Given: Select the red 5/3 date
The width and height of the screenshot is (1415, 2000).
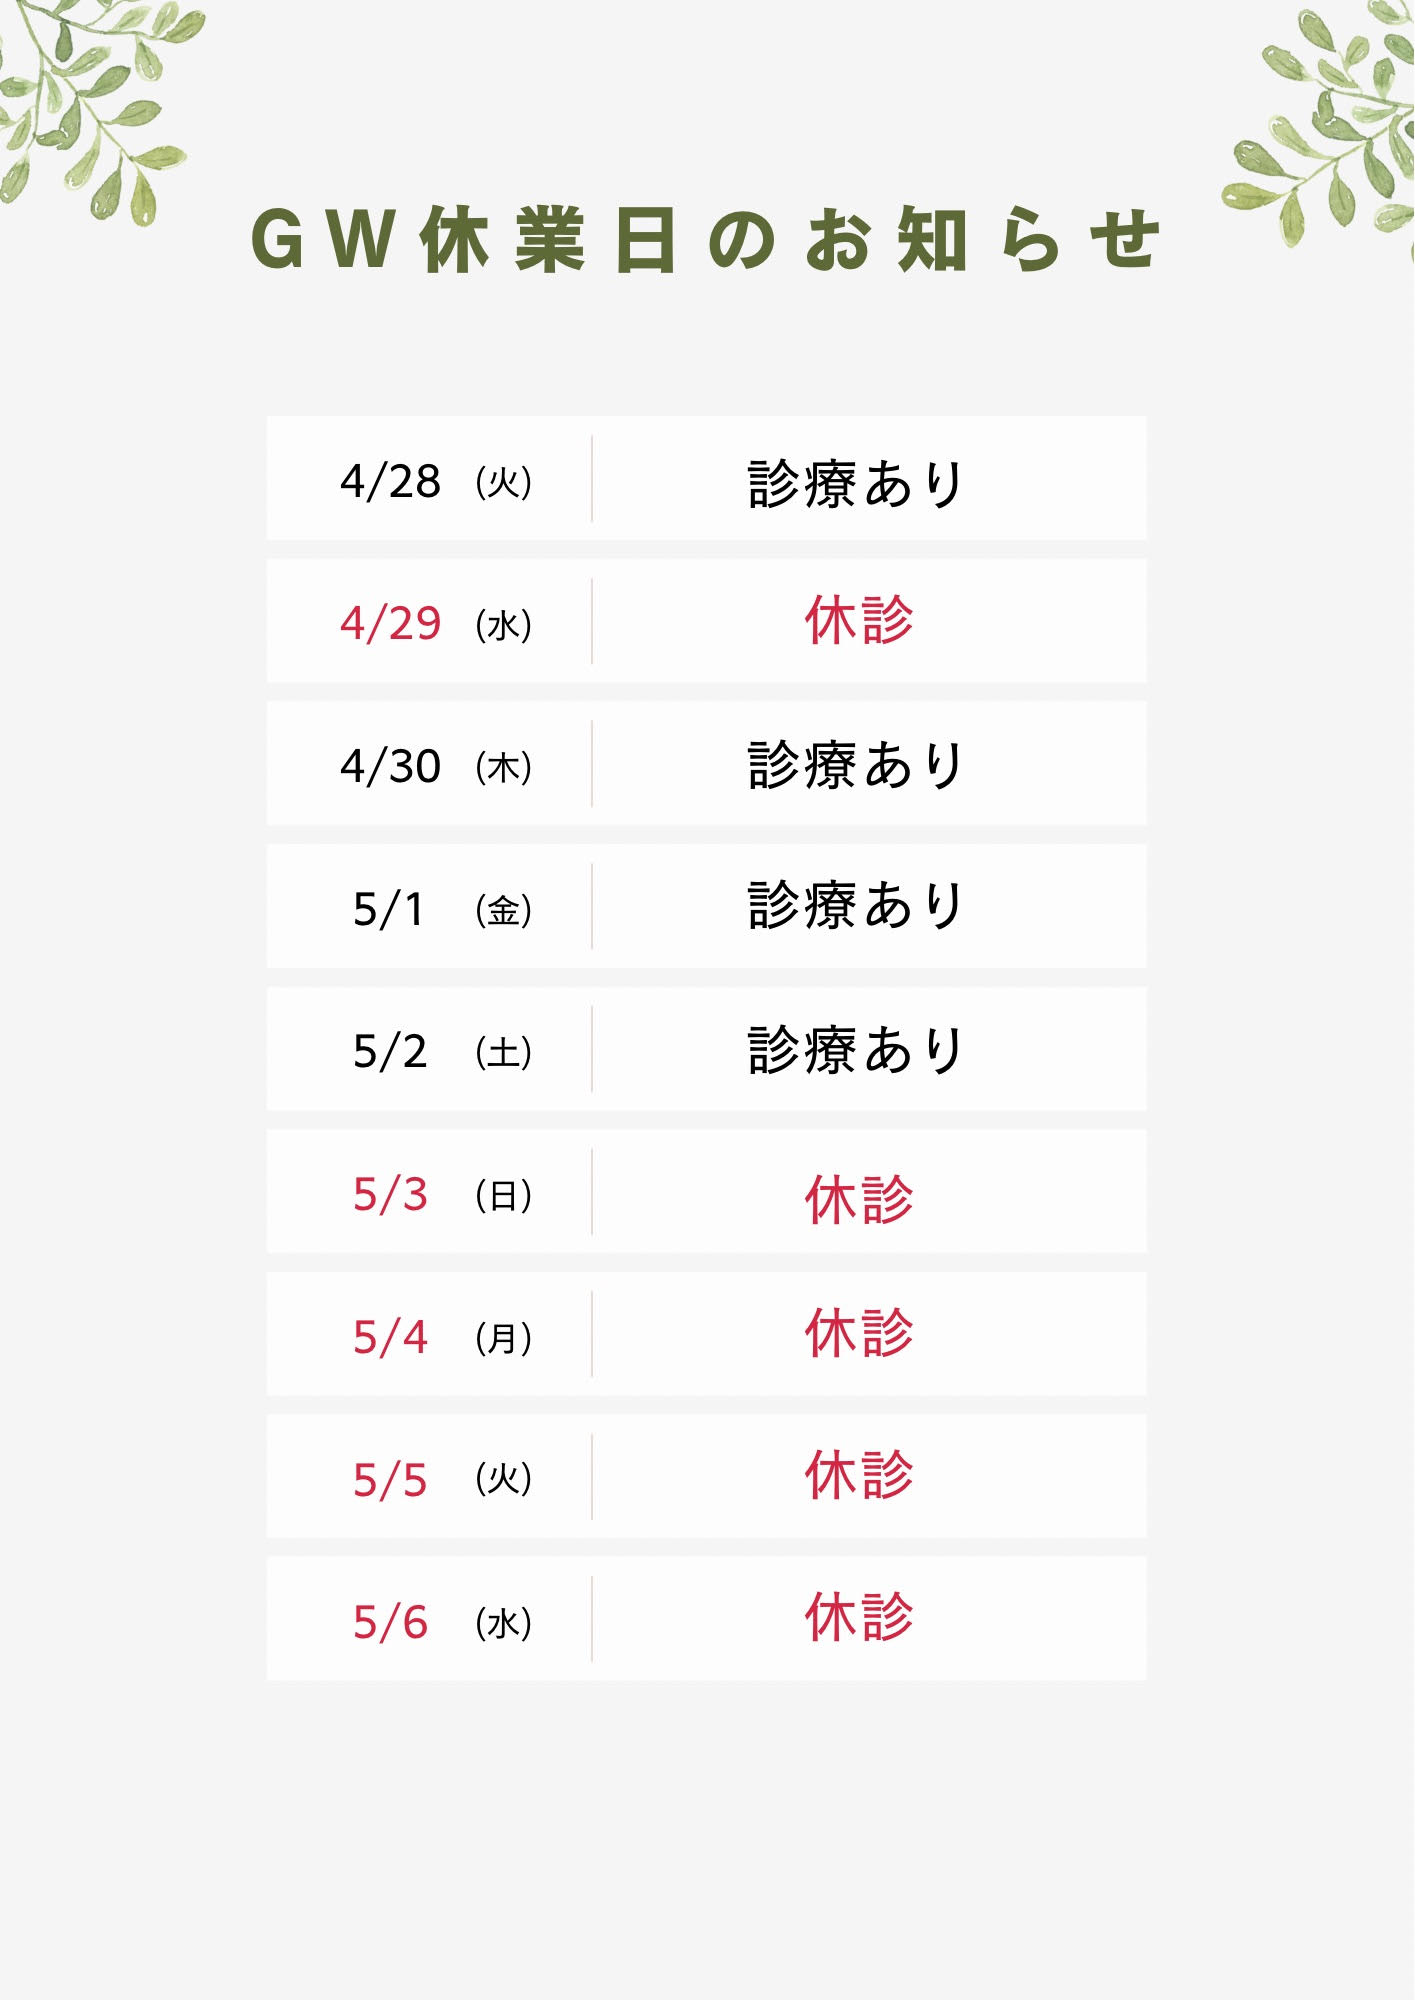Looking at the screenshot, I should coord(390,1195).
